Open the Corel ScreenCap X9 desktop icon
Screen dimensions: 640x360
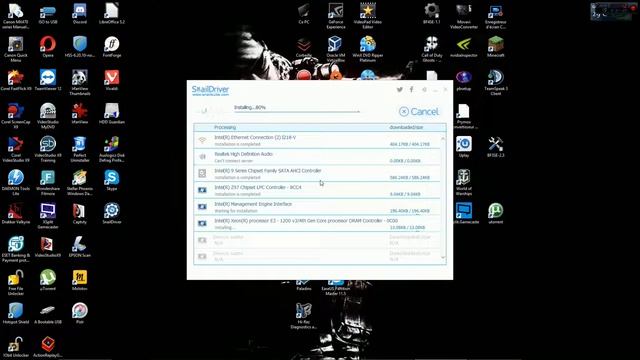point(16,116)
